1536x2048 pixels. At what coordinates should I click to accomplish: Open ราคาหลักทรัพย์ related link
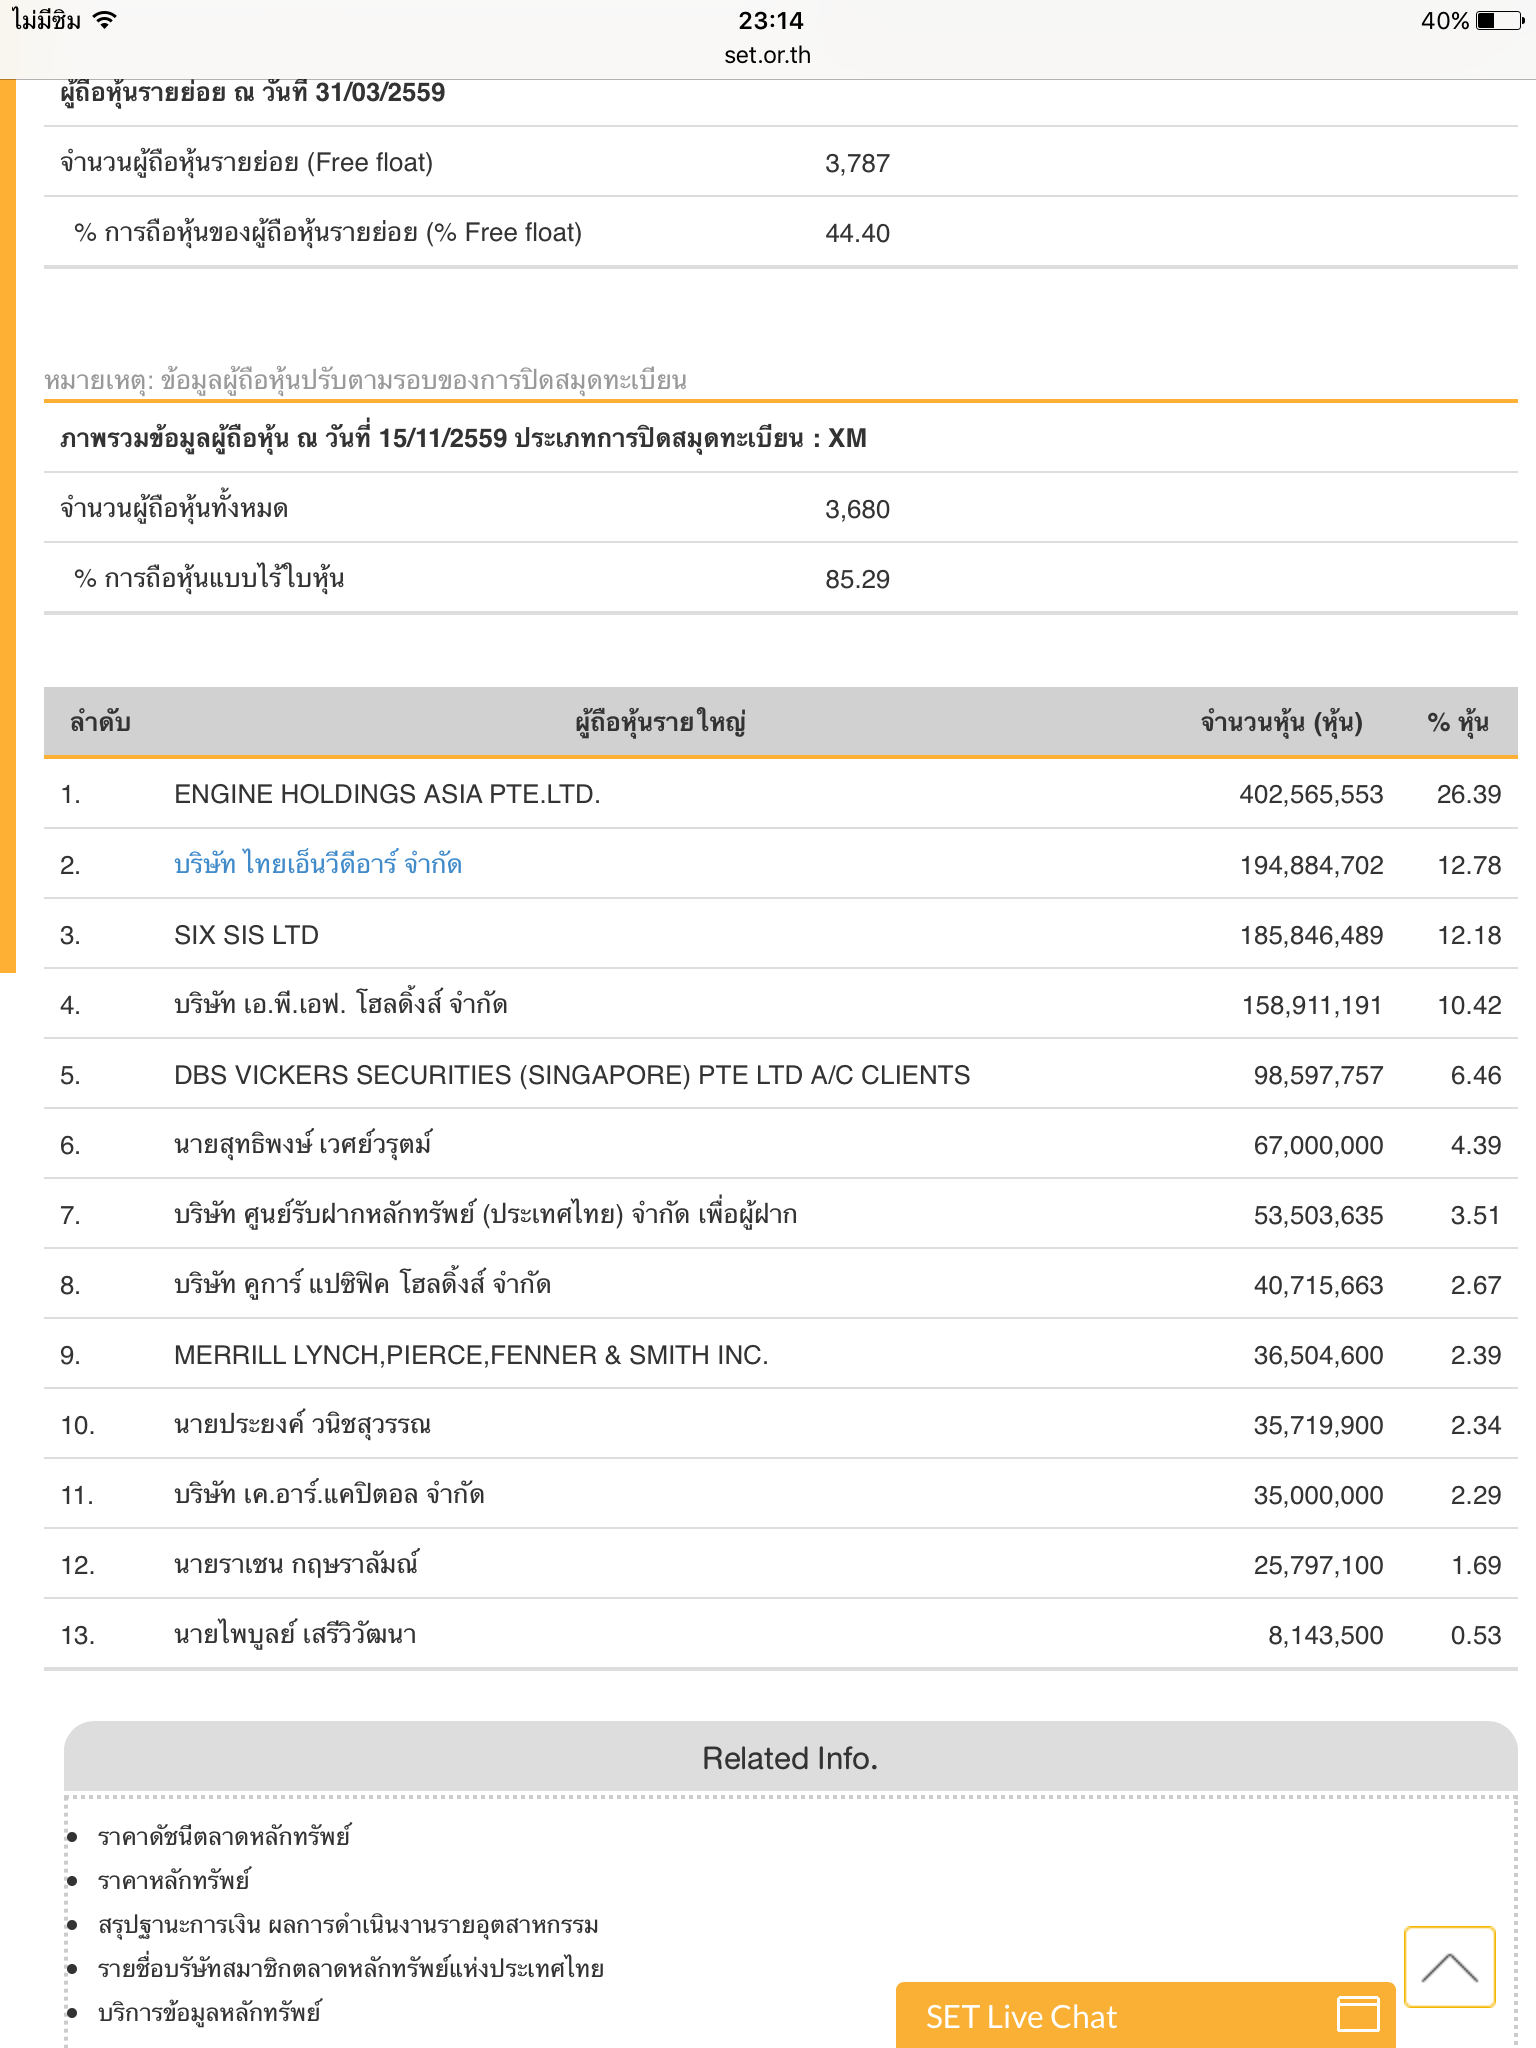(174, 1880)
